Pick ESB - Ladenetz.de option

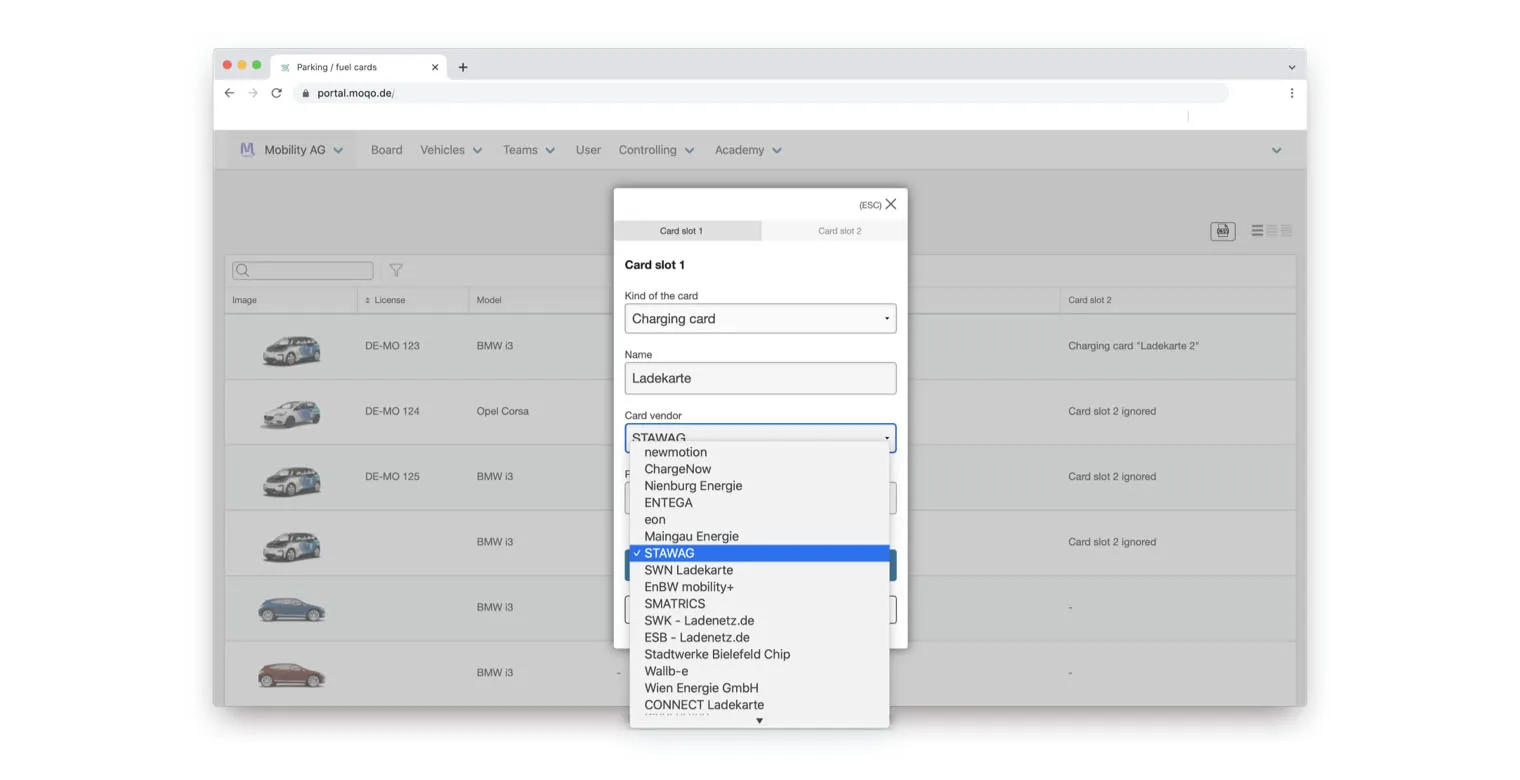[x=759, y=637]
